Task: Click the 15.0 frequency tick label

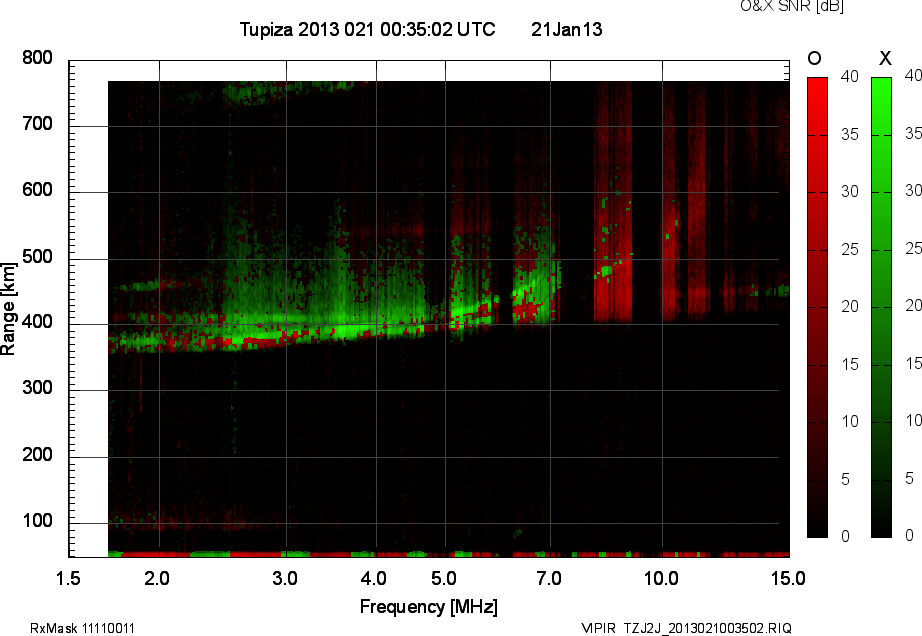Action: (788, 578)
